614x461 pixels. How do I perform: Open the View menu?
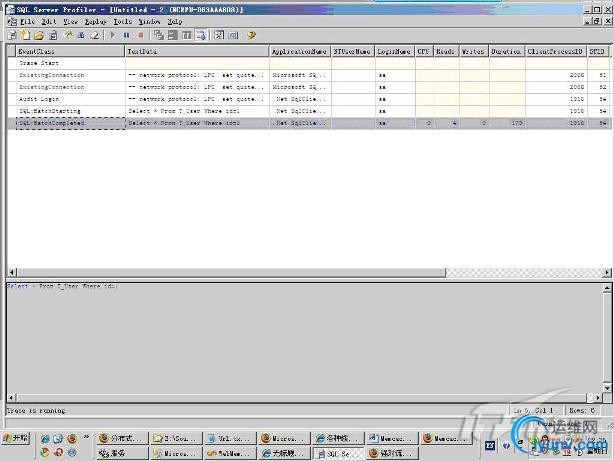[70, 22]
